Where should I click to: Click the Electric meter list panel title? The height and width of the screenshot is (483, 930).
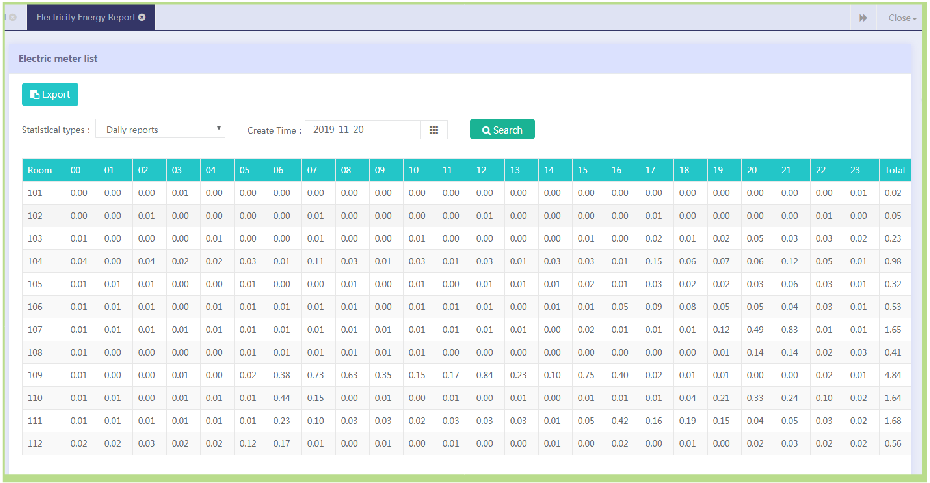pyautogui.click(x=58, y=59)
